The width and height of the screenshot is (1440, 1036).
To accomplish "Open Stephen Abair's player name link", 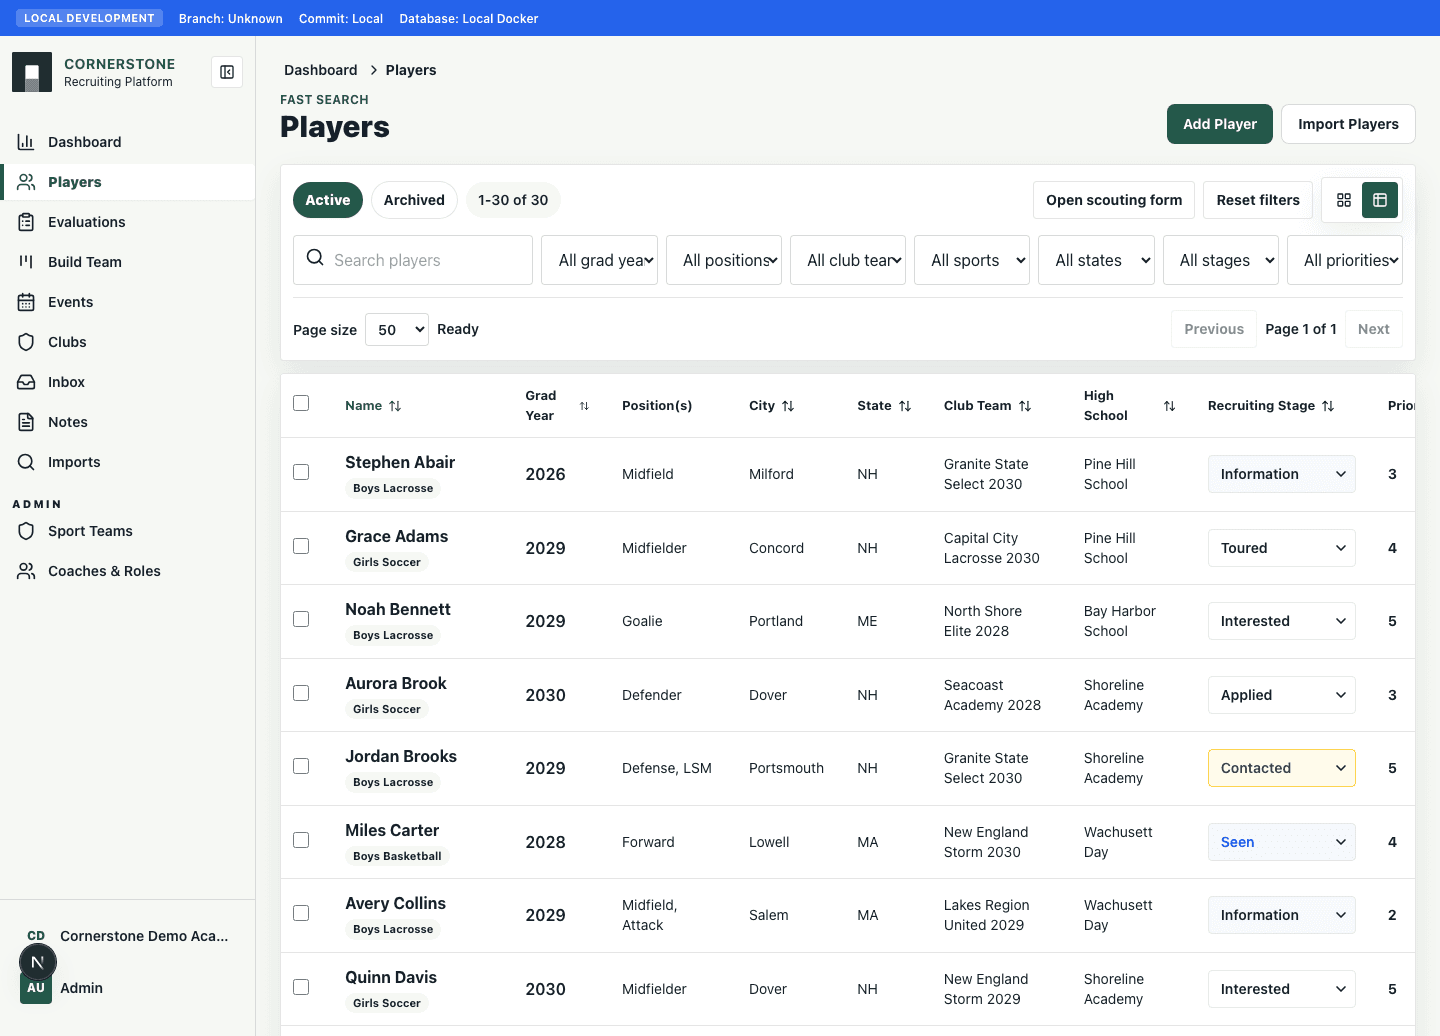I will pyautogui.click(x=400, y=462).
